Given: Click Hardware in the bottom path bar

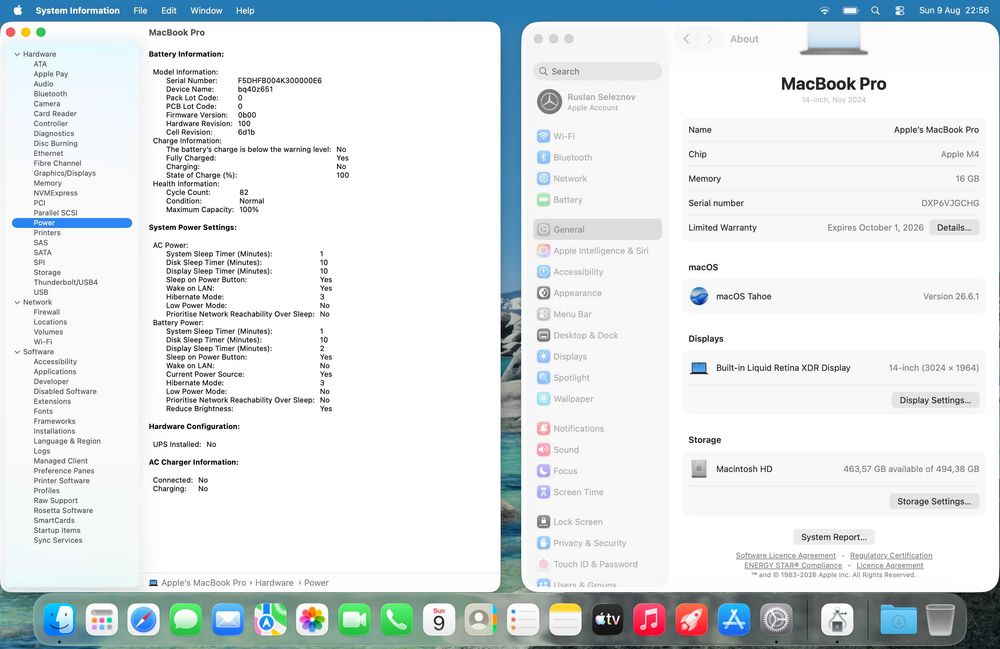Looking at the screenshot, I should 274,583.
